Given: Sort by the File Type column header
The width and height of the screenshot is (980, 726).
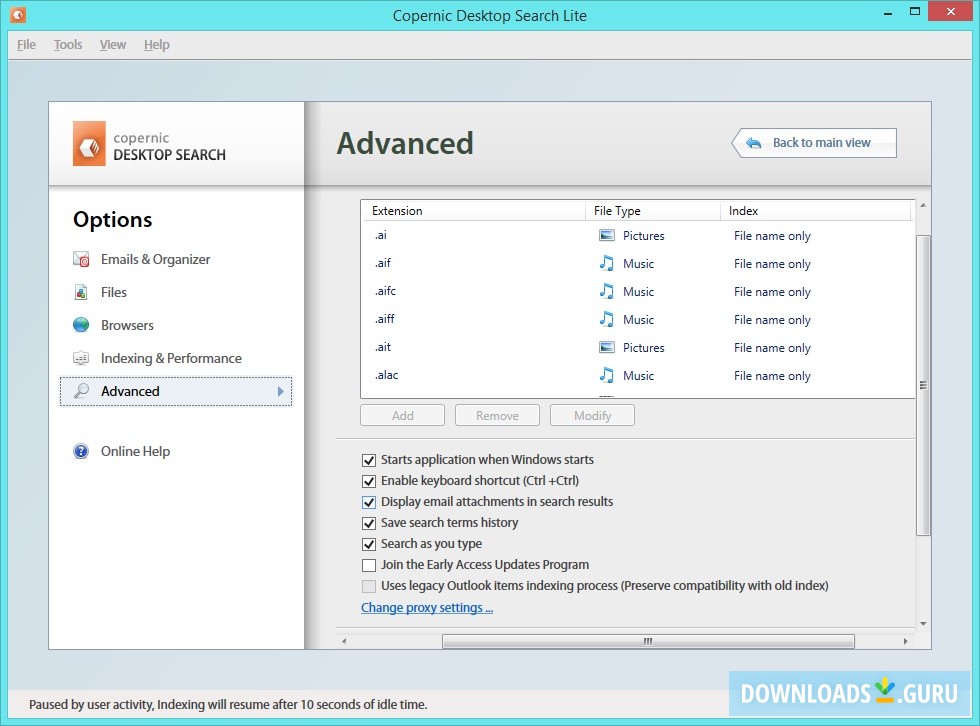Looking at the screenshot, I should (653, 211).
